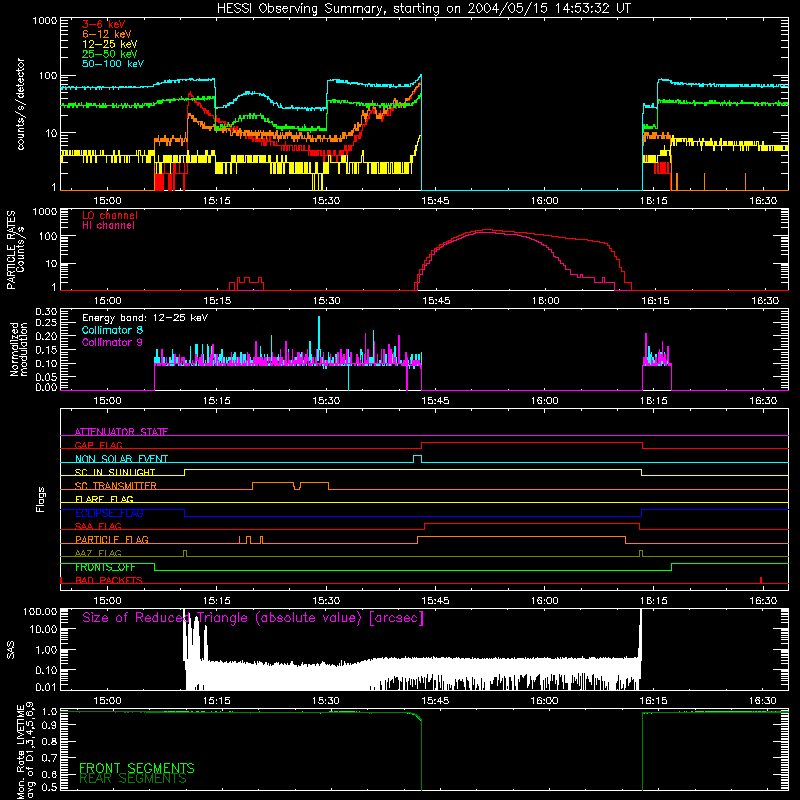
Task: Select the "Collimator 8" legend label
Action: (x=112, y=330)
